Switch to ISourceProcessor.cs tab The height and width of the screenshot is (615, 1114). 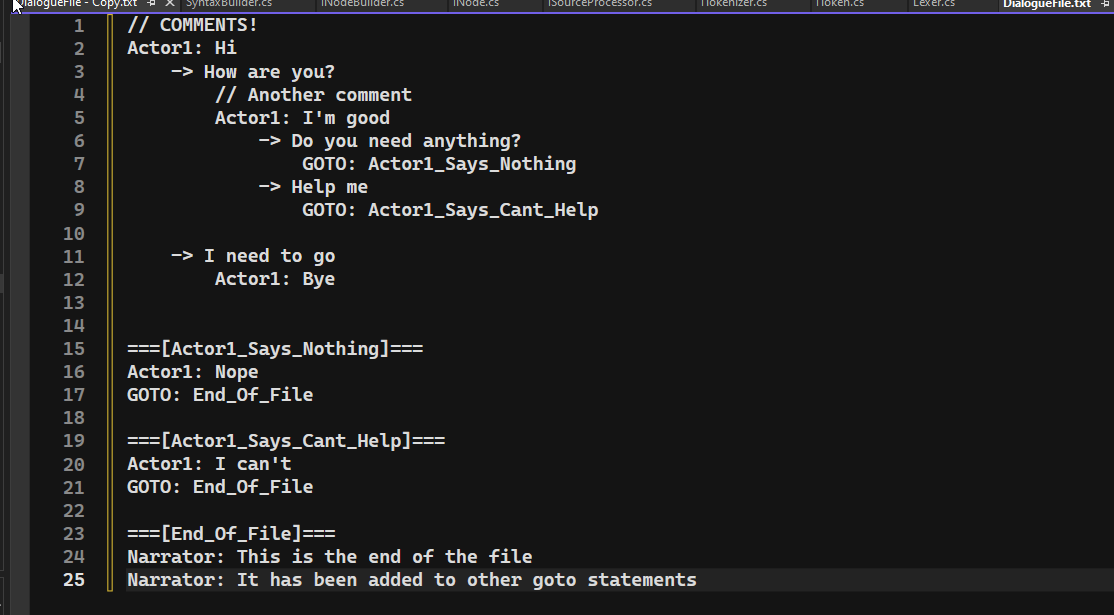(600, 4)
